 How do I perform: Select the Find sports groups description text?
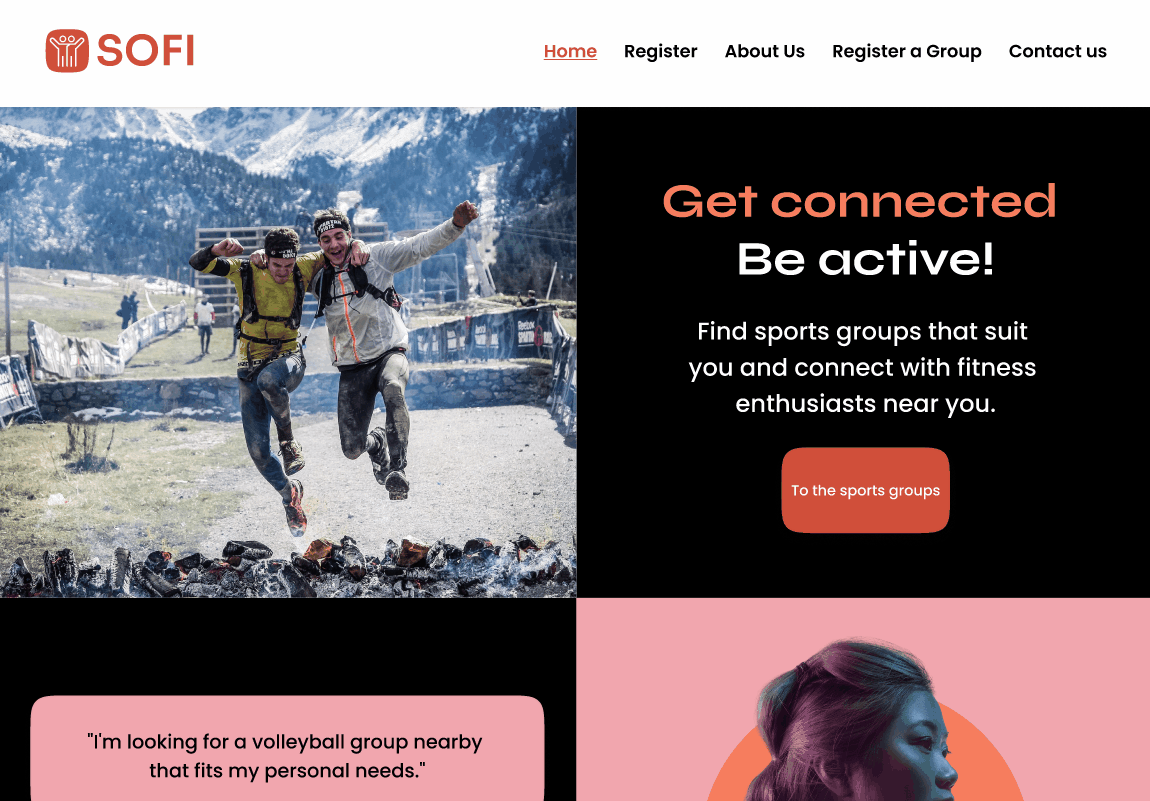pos(862,367)
